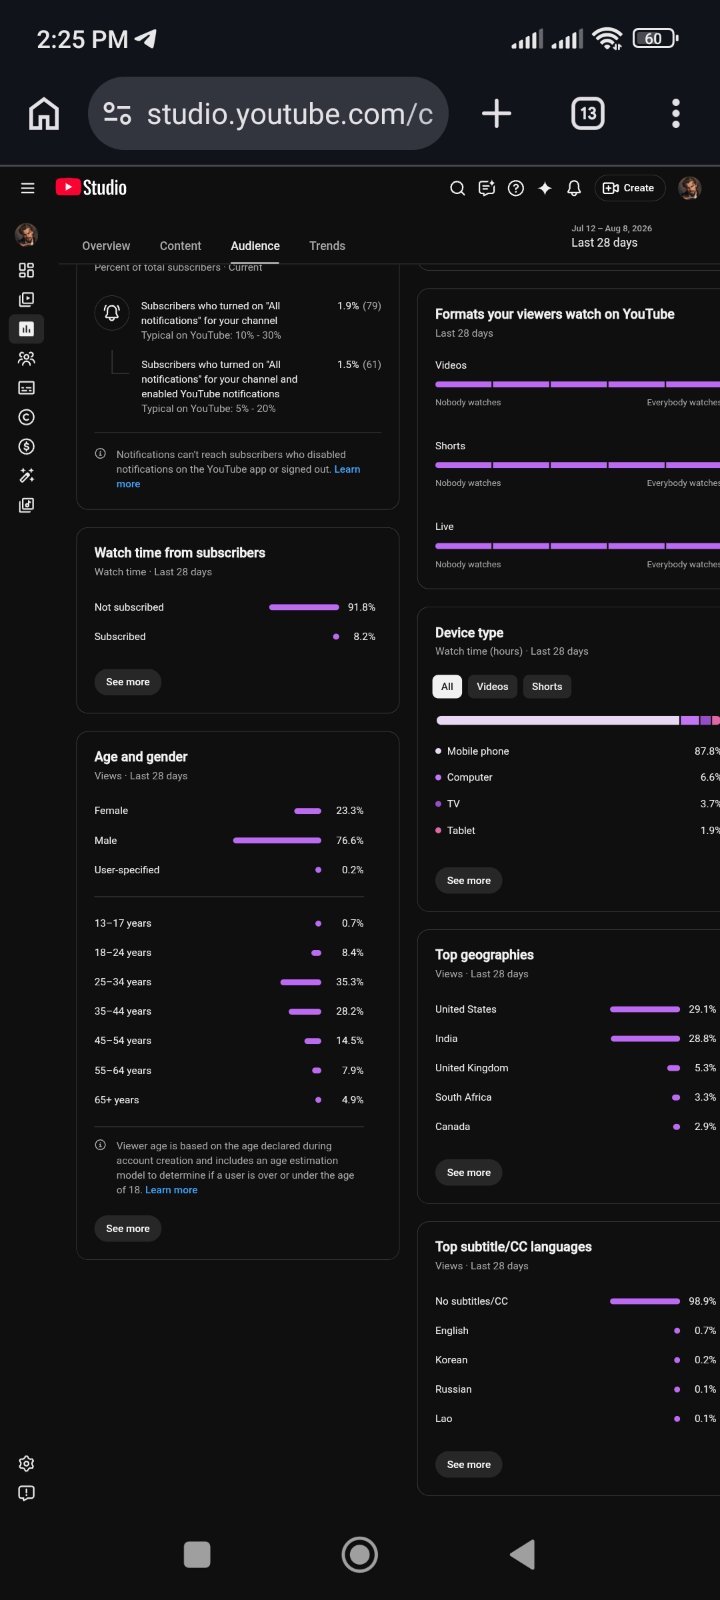The height and width of the screenshot is (1600, 720).
Task: Open the help question mark icon
Action: point(516,188)
